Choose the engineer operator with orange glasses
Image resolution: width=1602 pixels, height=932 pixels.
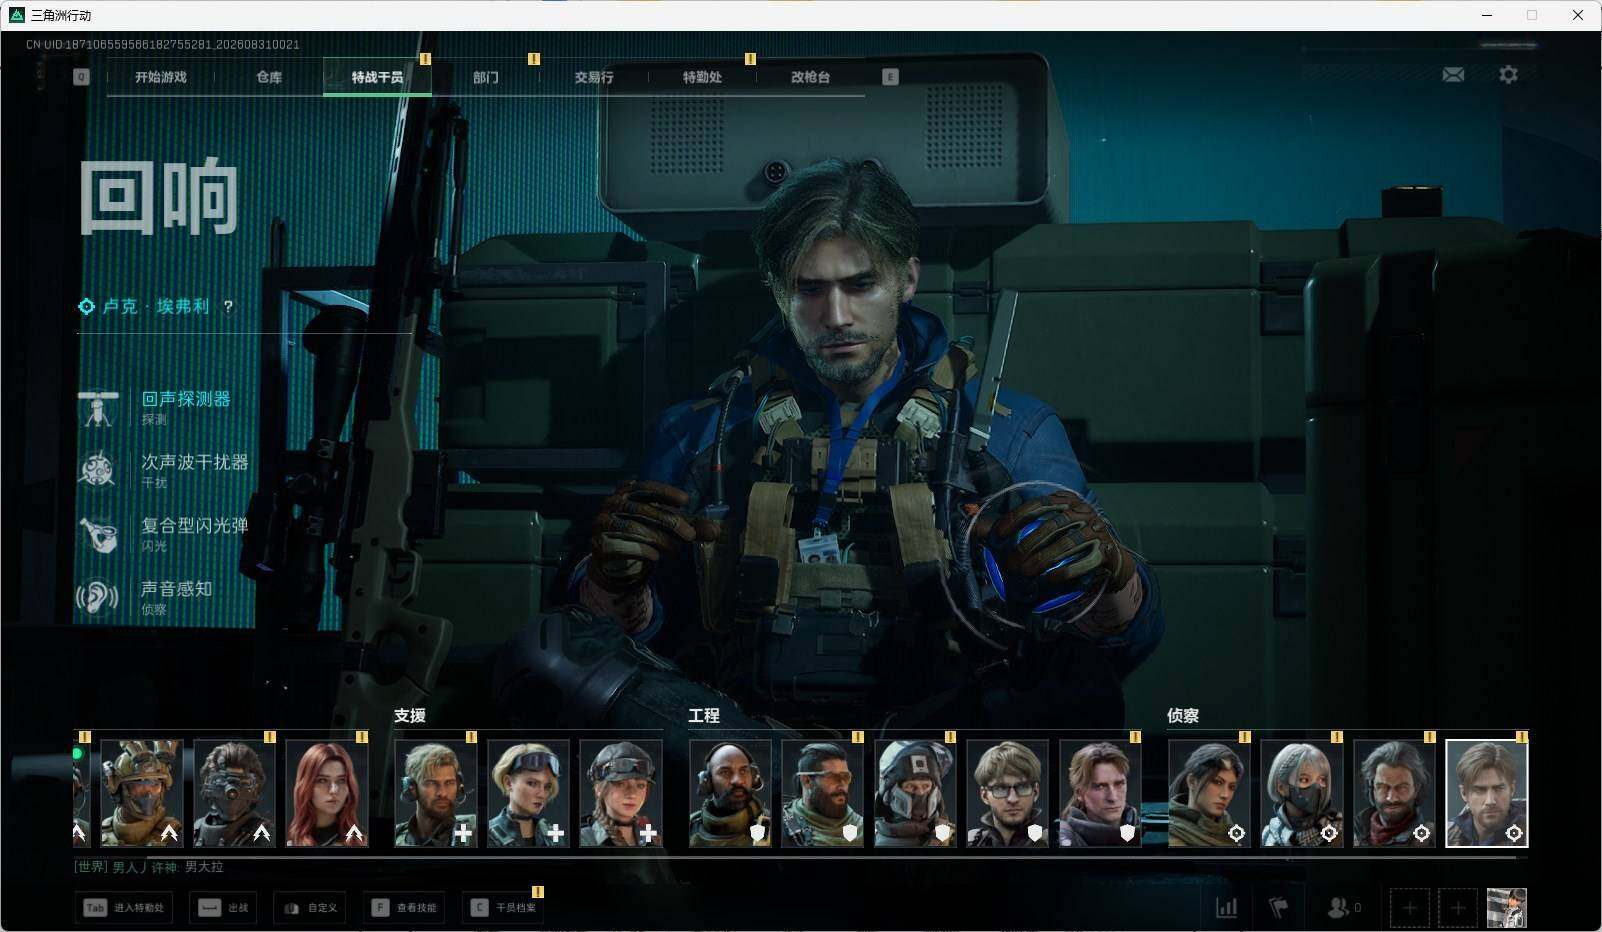(x=822, y=793)
